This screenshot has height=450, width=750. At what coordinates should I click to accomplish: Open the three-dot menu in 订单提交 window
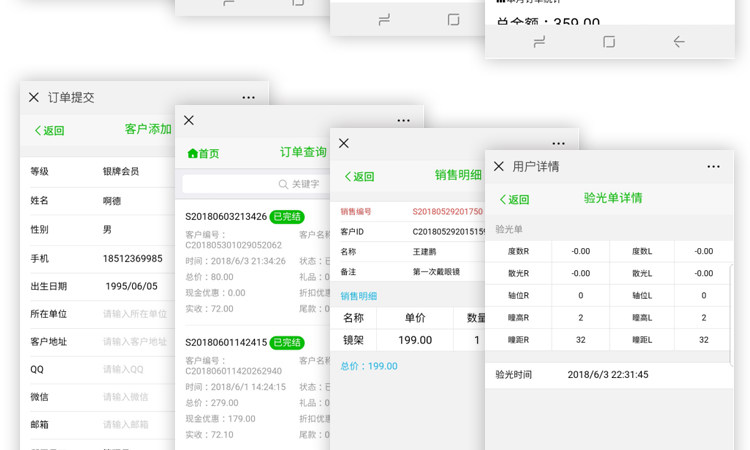[248, 98]
